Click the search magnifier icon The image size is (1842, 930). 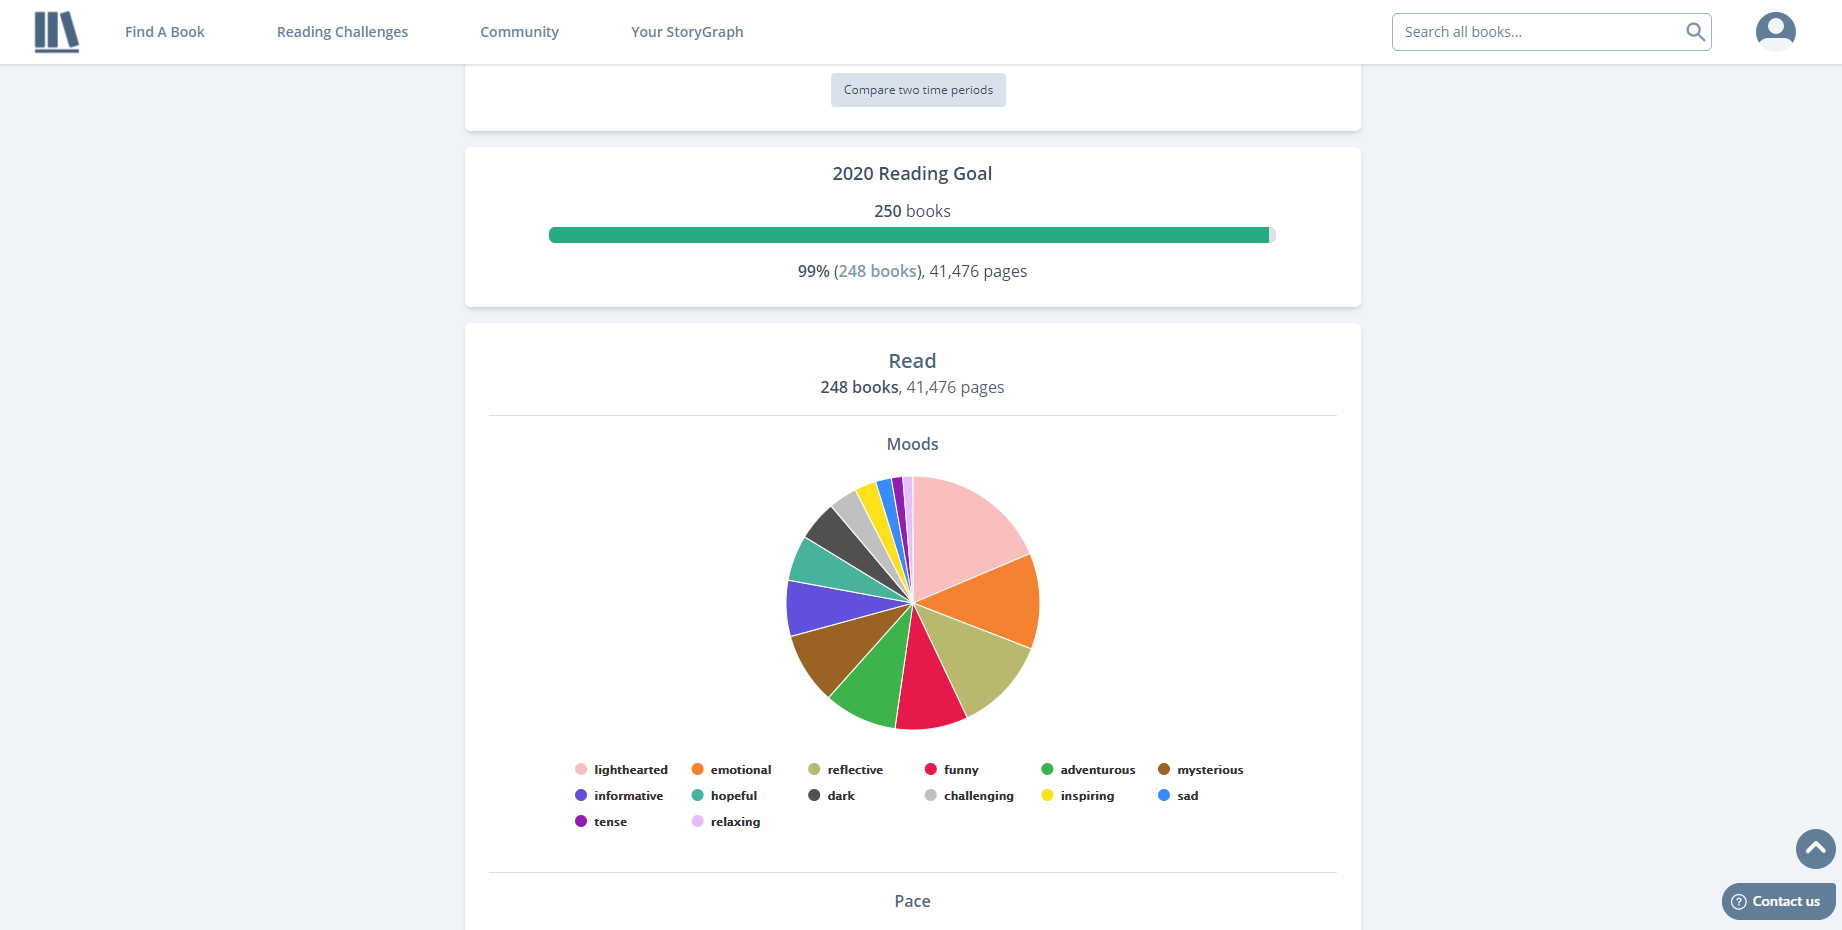[1695, 31]
